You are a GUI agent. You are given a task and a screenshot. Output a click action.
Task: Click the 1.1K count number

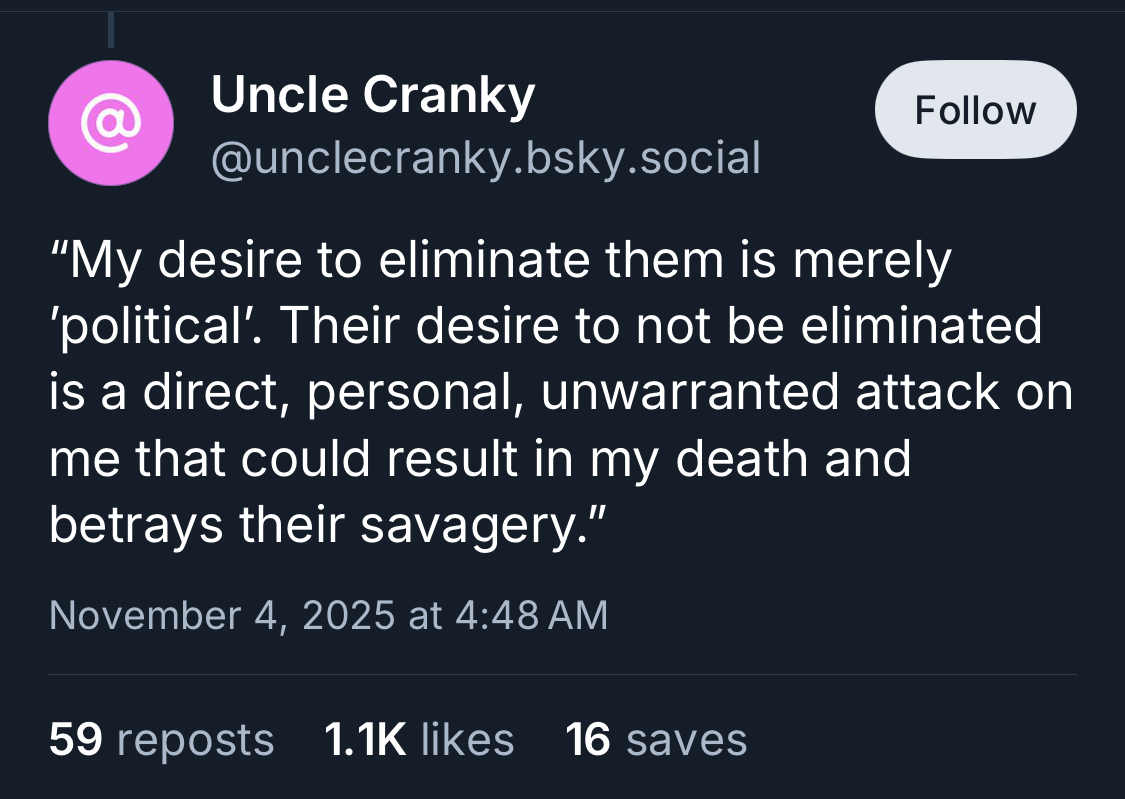pyautogui.click(x=365, y=740)
